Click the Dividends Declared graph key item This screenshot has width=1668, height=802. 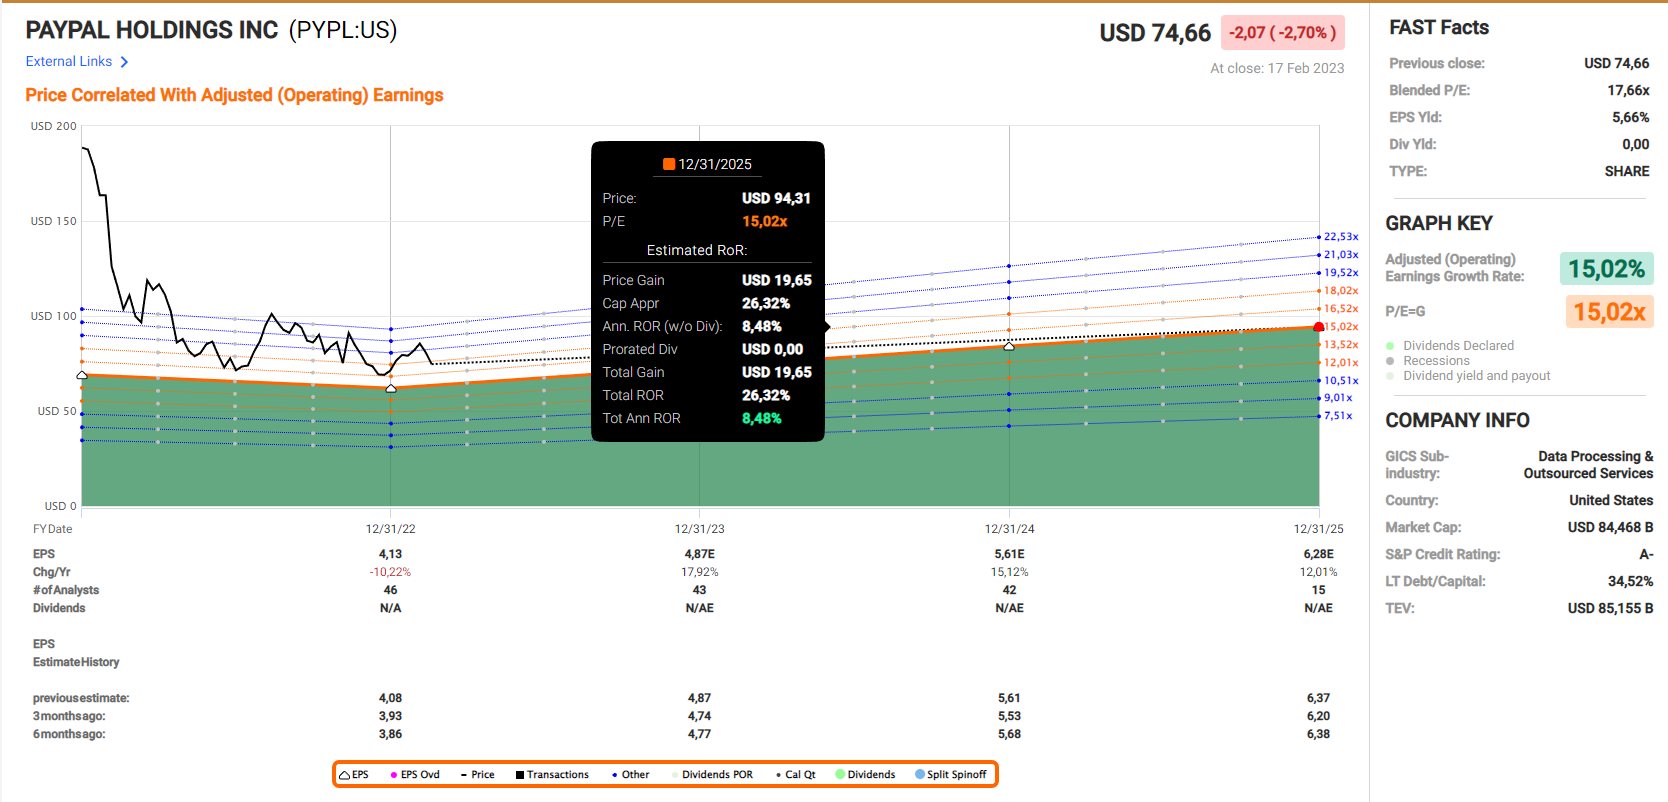1457,346
